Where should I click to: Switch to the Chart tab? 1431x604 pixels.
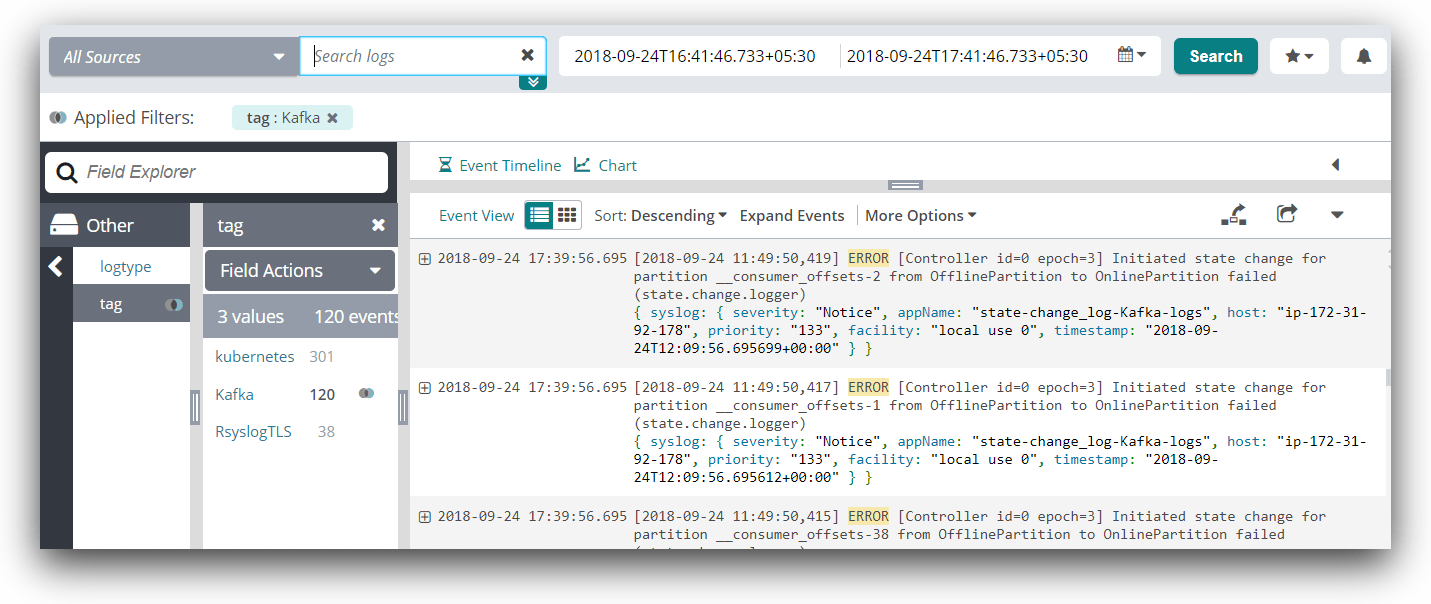606,166
